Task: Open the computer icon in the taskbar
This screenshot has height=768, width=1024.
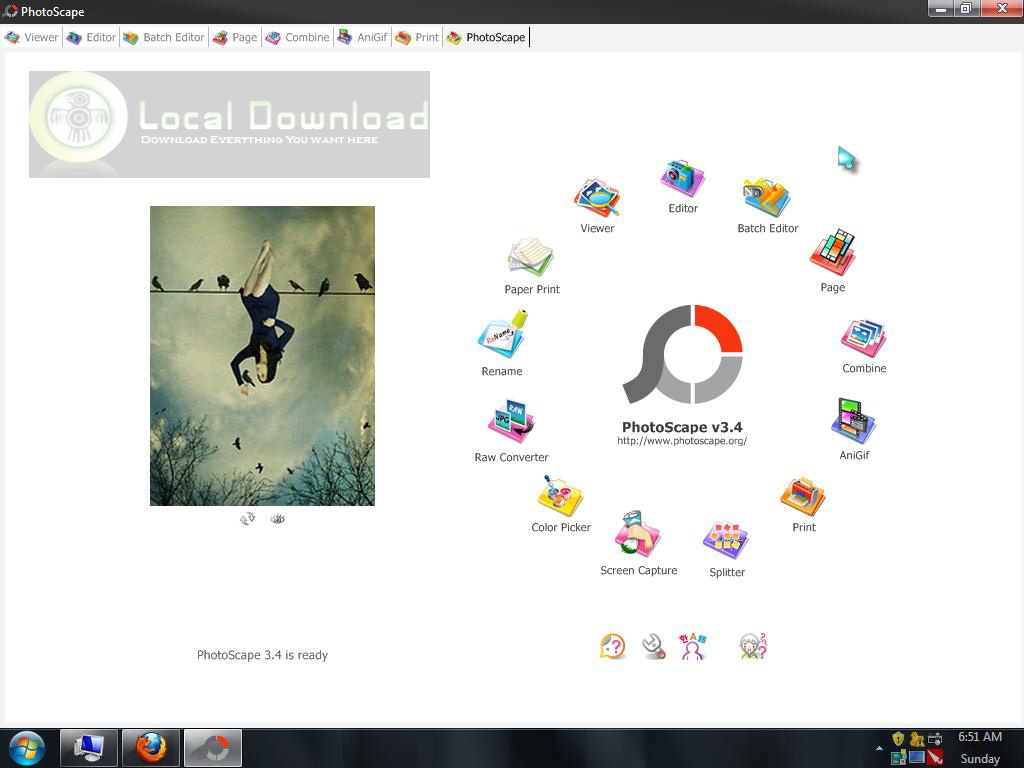Action: [89, 748]
